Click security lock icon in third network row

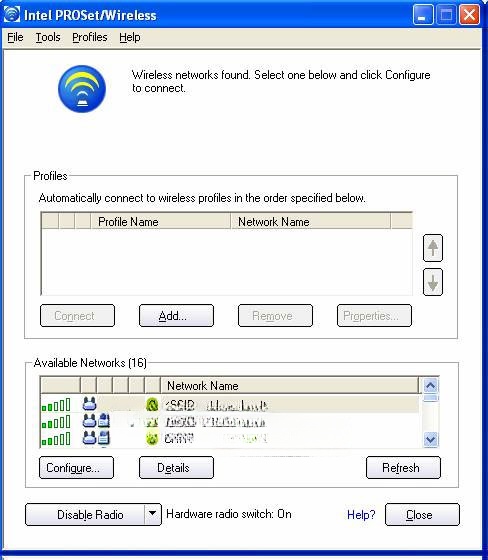104,438
